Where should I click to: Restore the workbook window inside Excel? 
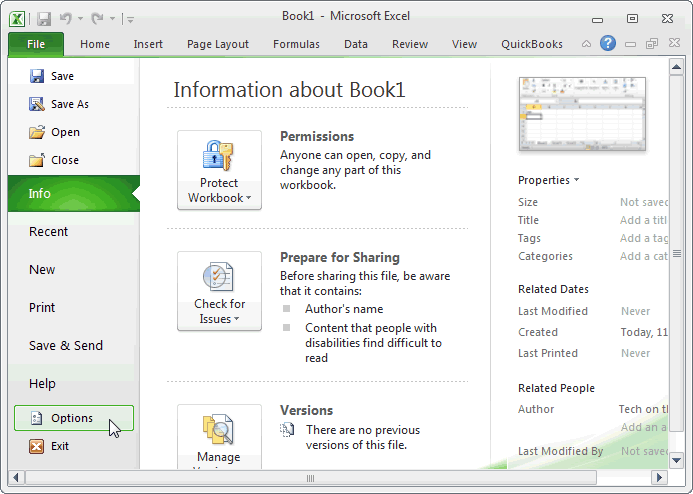(x=652, y=43)
